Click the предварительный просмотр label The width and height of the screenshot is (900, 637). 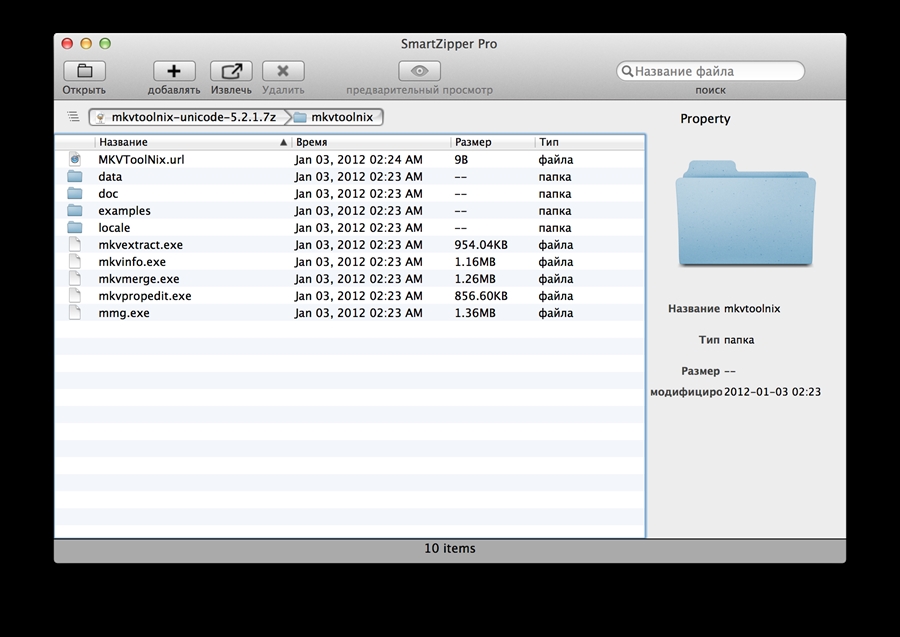point(420,90)
